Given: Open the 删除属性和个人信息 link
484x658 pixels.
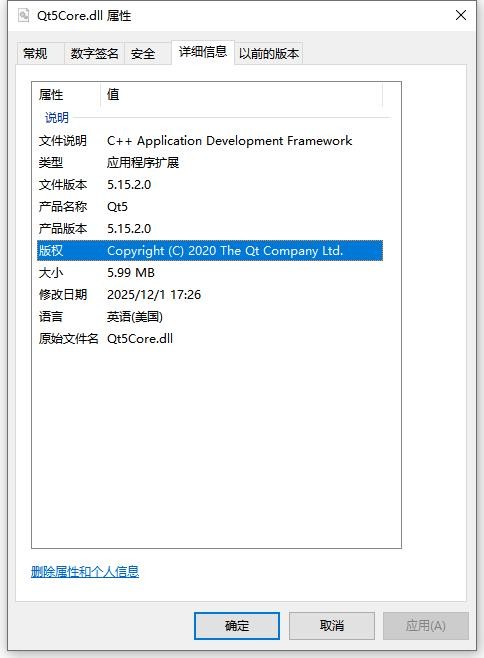Looking at the screenshot, I should coord(85,572).
